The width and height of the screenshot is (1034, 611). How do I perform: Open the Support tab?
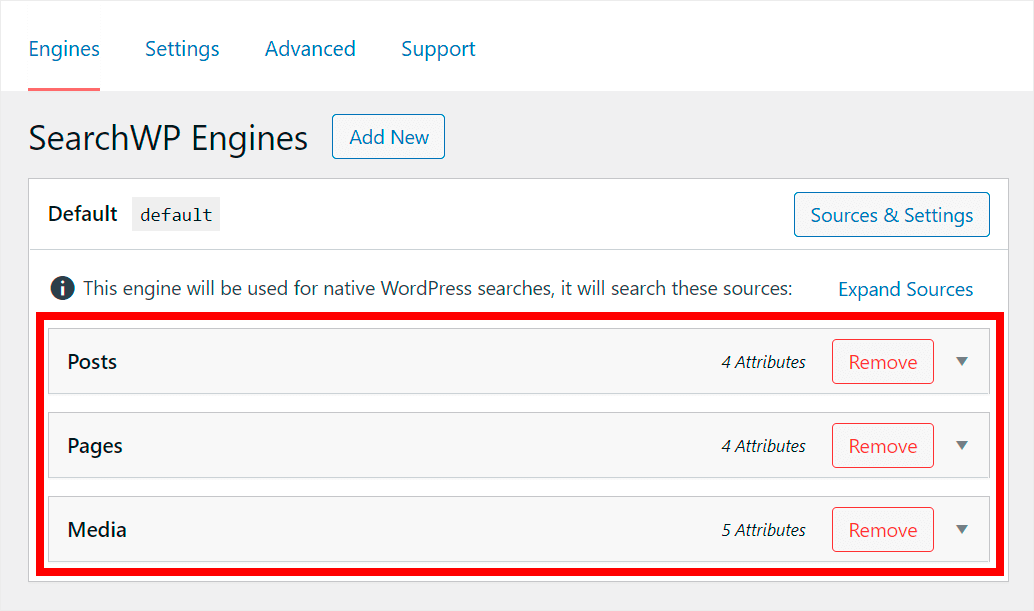pyautogui.click(x=438, y=49)
